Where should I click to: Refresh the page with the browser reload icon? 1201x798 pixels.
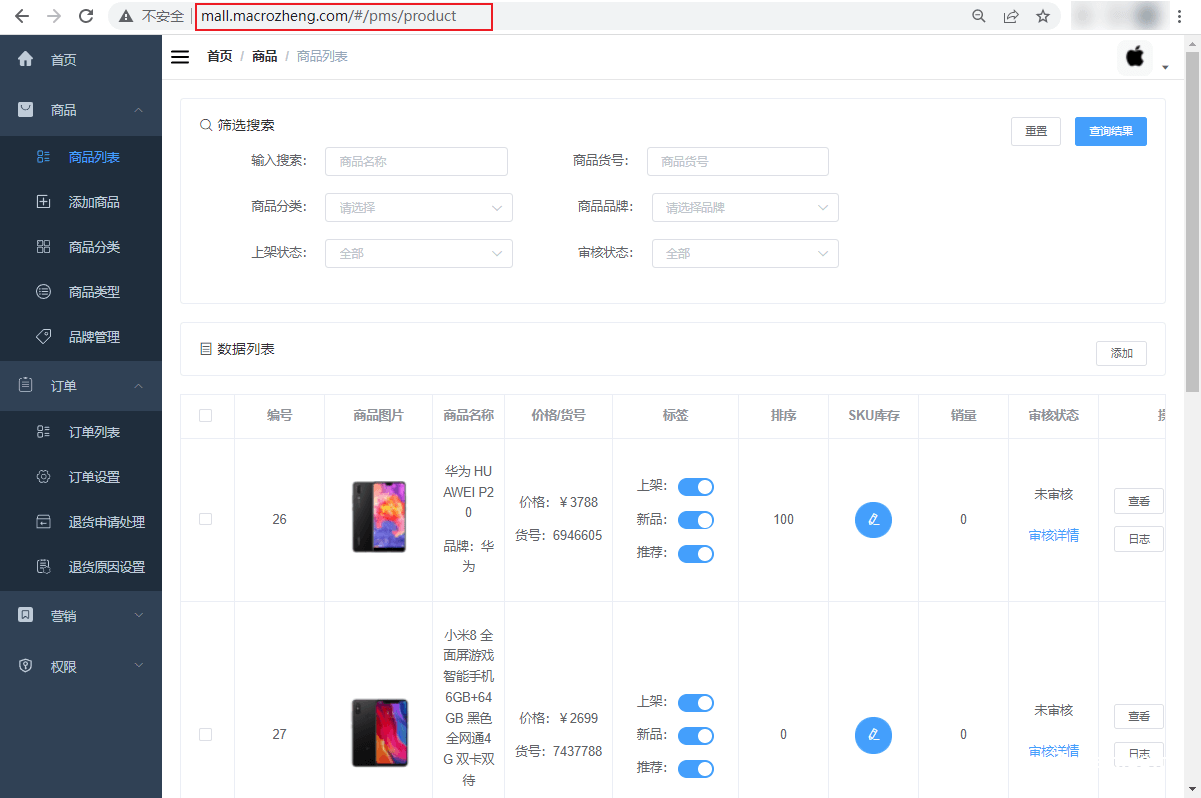click(86, 16)
